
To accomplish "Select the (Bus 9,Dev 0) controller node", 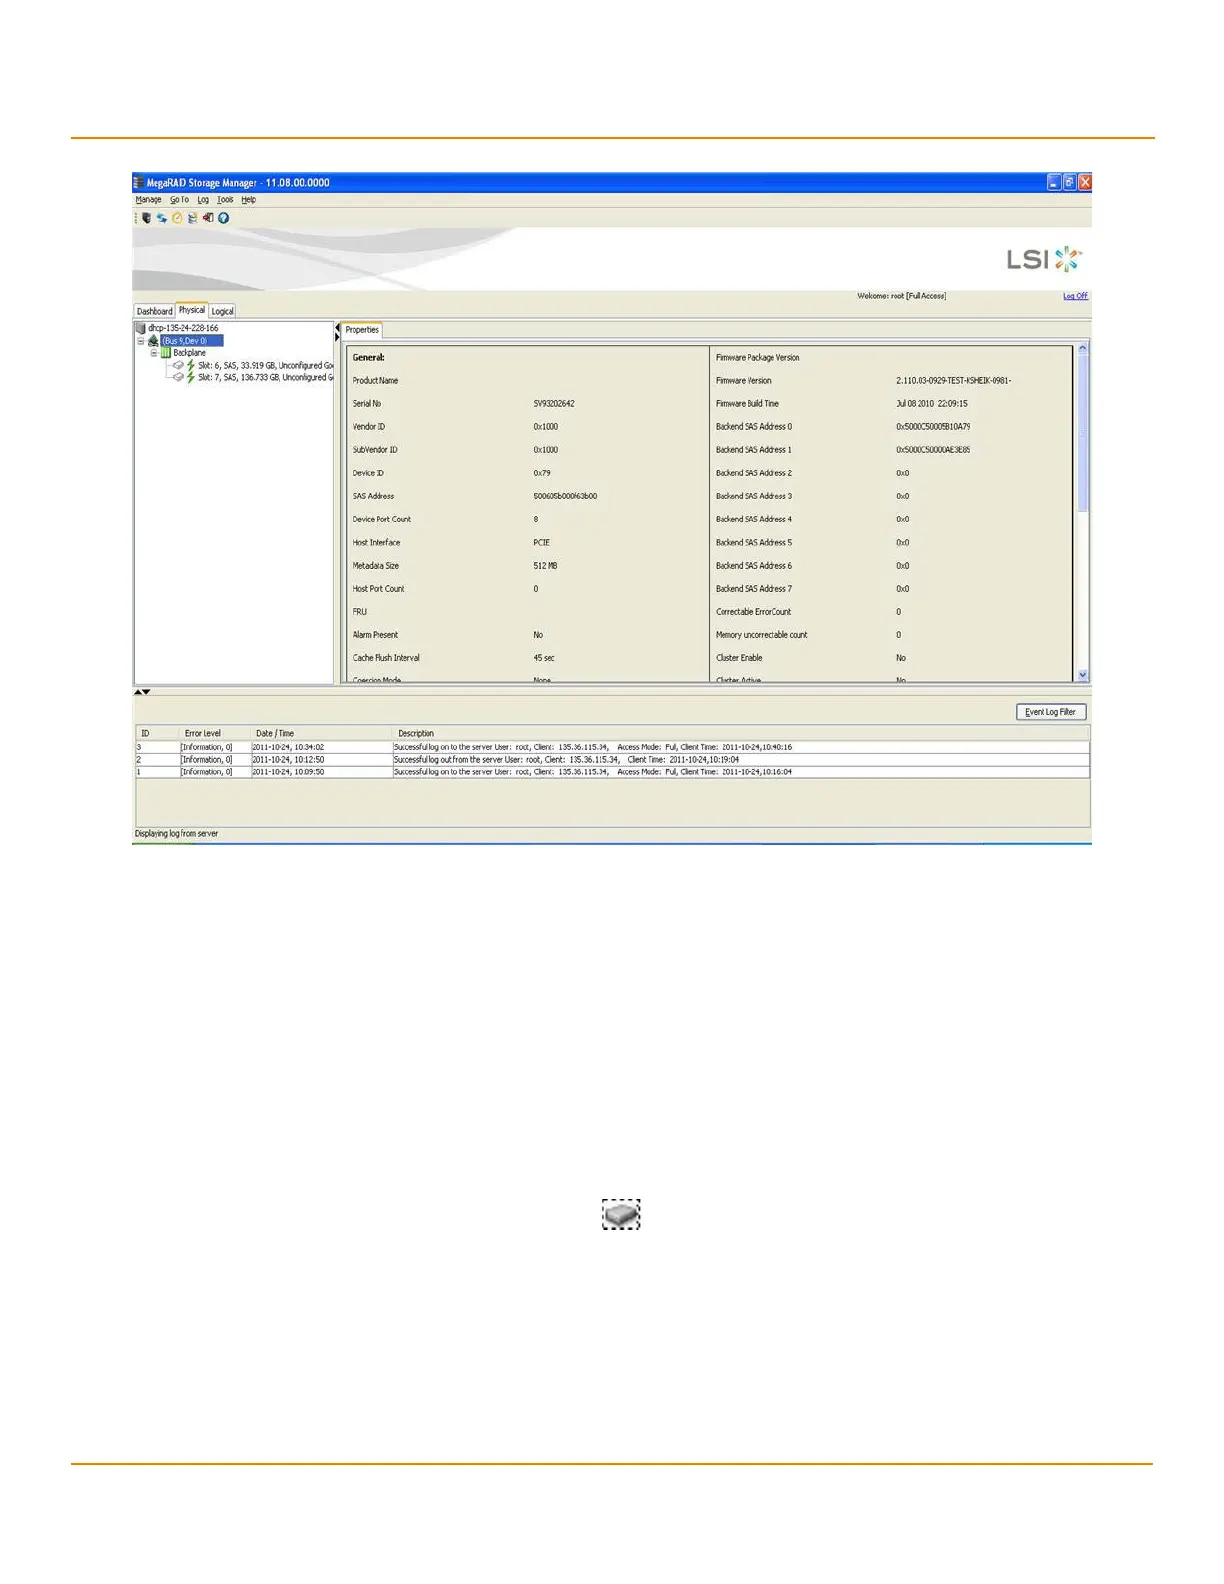I will 191,341.
